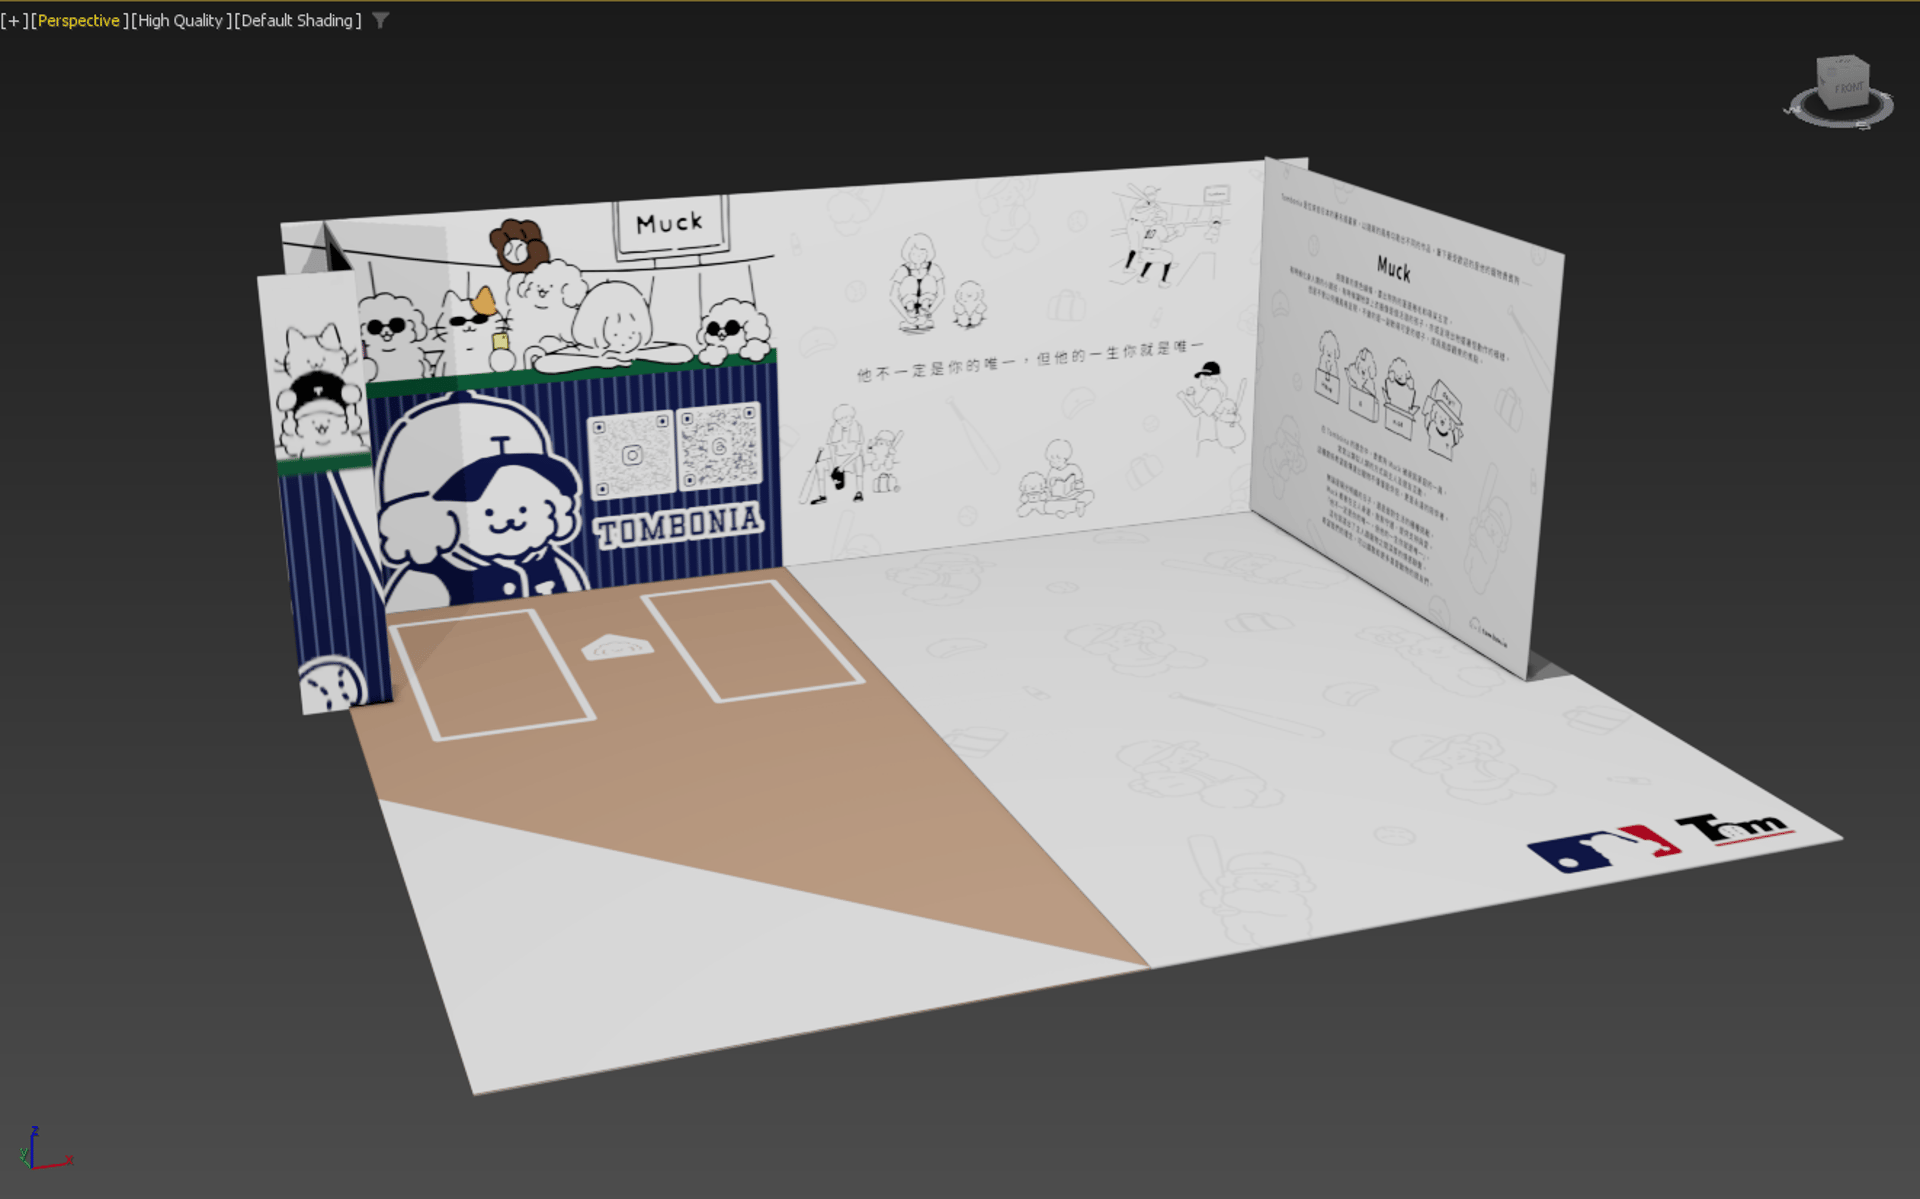Screen dimensions: 1920x1199
Task: Select the Tom logo on the floor
Action: point(1737,828)
